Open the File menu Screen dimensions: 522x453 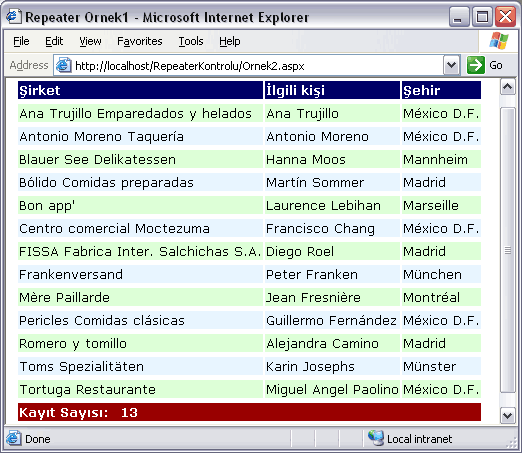[21, 41]
